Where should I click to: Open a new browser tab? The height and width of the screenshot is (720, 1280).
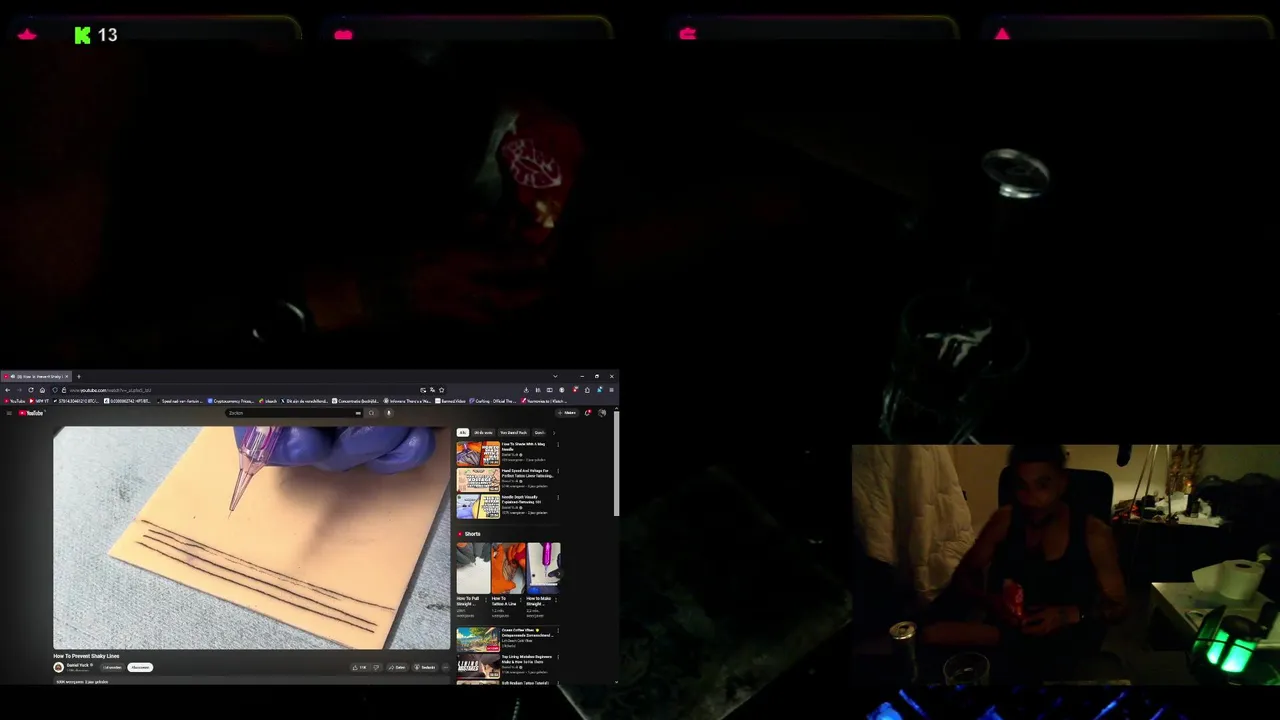pos(79,377)
